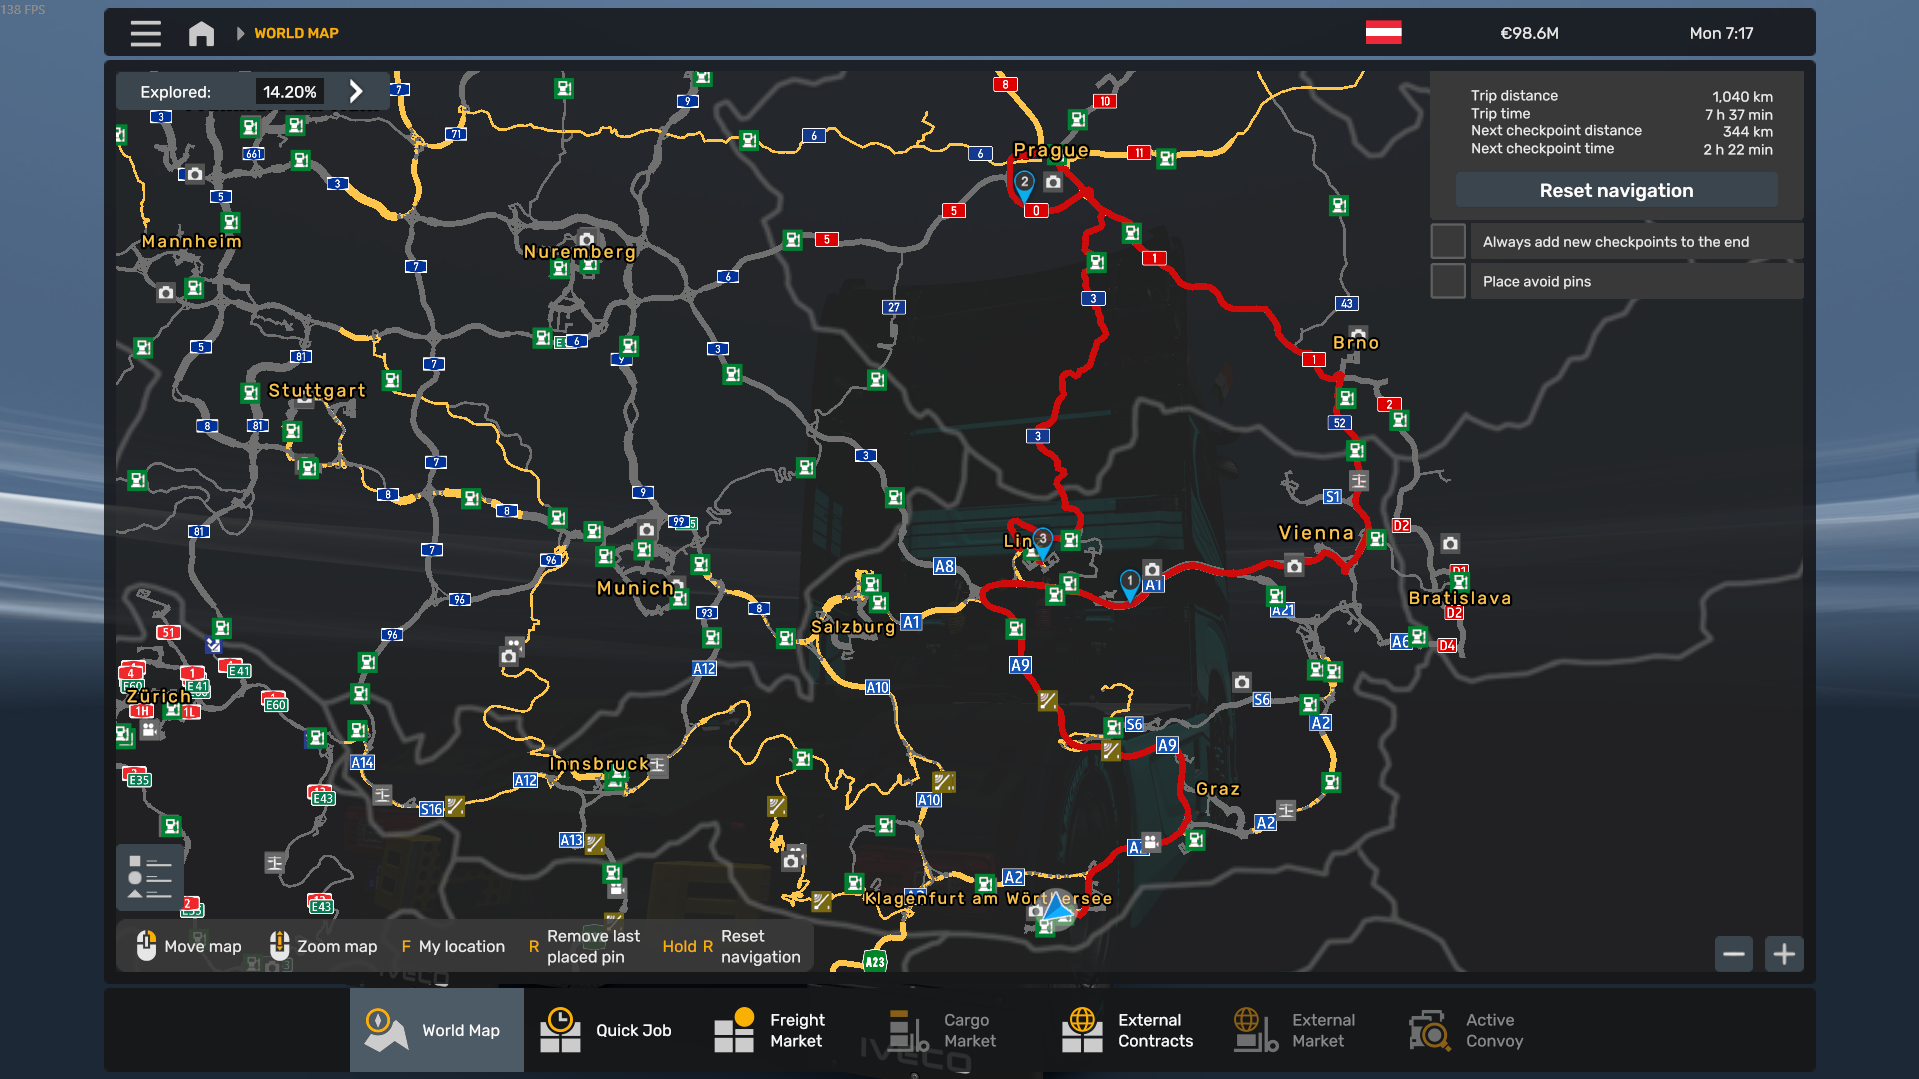
Task: Expand the Explored percentage panel arrow
Action: coord(356,91)
